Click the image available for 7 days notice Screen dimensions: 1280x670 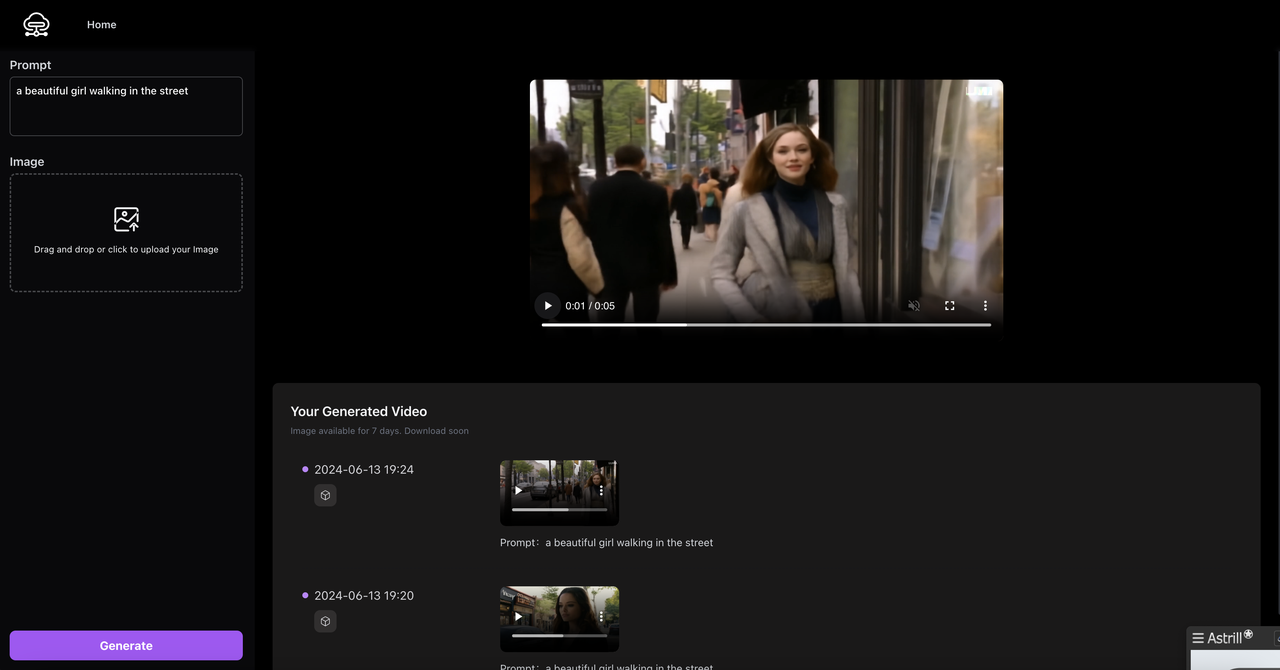(380, 431)
